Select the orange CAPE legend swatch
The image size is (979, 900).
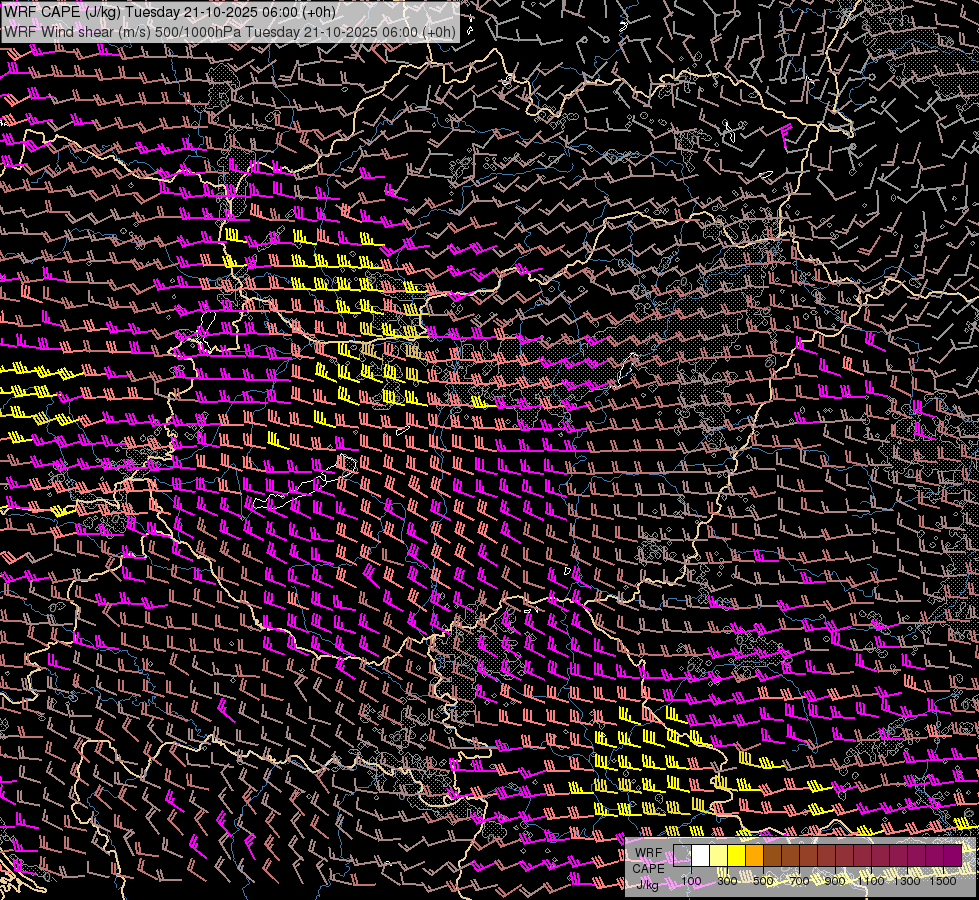[754, 855]
